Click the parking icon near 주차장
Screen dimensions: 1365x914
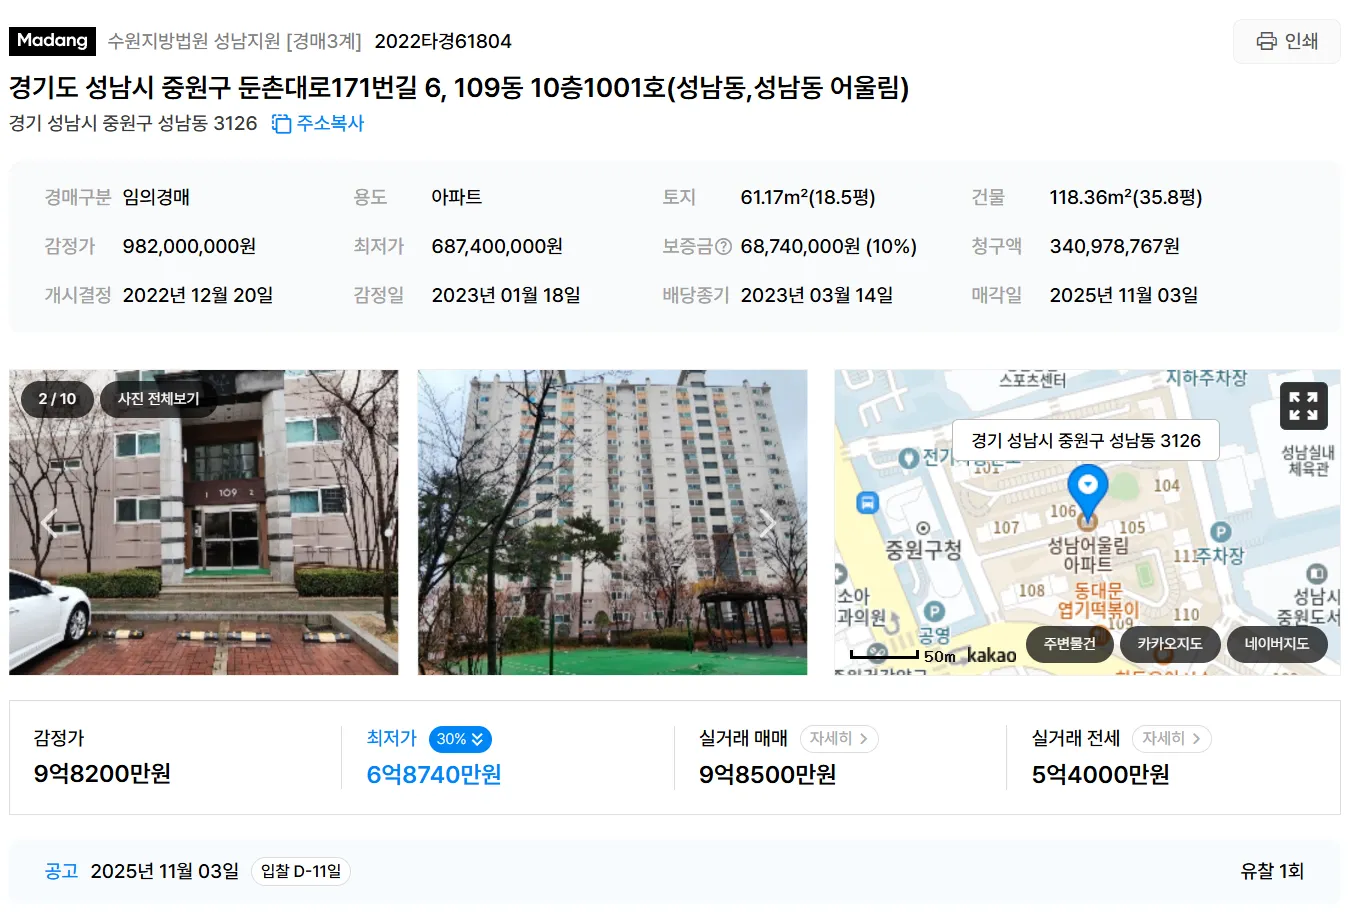tap(1220, 532)
